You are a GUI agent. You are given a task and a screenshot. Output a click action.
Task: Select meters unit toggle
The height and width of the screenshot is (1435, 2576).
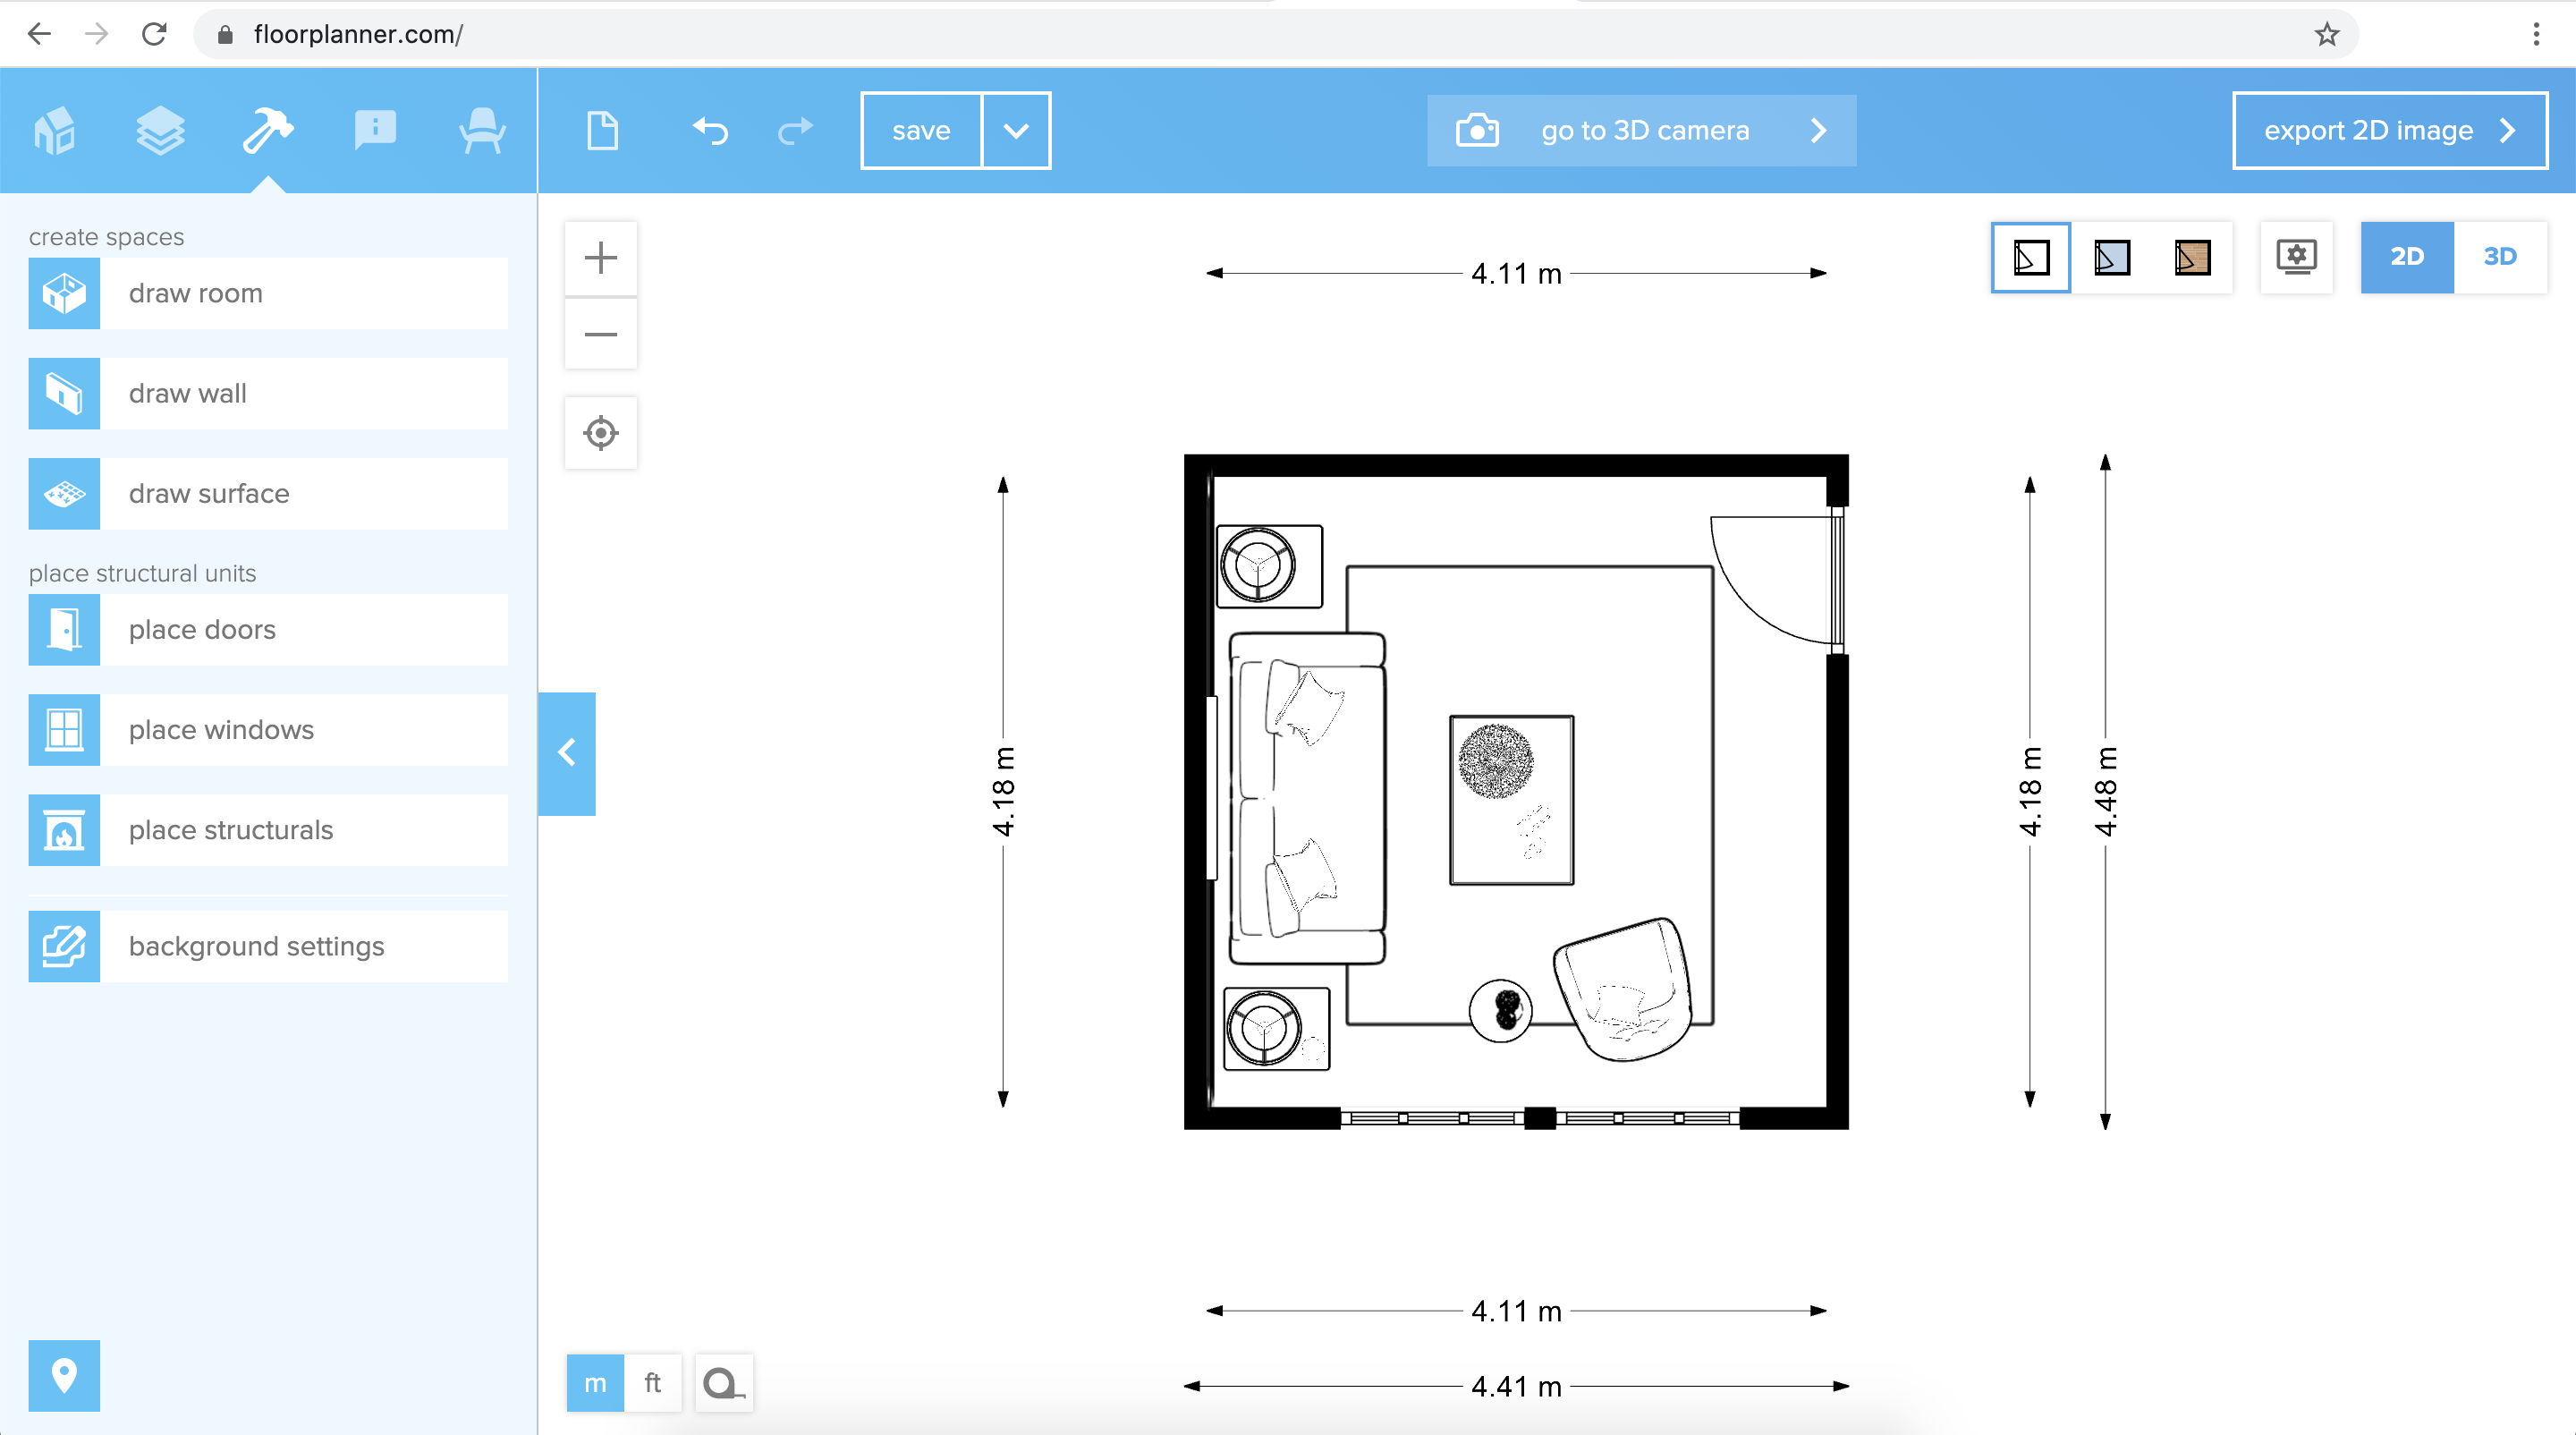point(595,1383)
